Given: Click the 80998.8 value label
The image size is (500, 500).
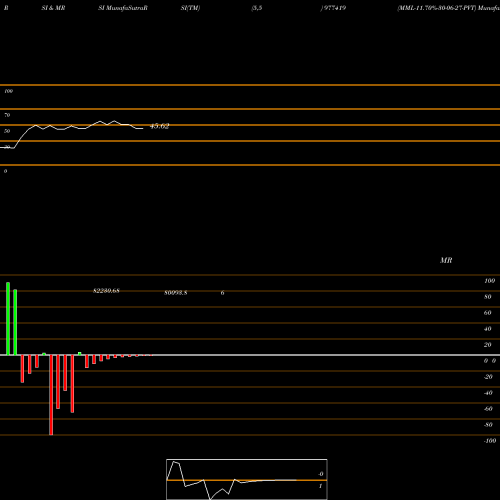Looking at the screenshot, I should coord(175,293).
